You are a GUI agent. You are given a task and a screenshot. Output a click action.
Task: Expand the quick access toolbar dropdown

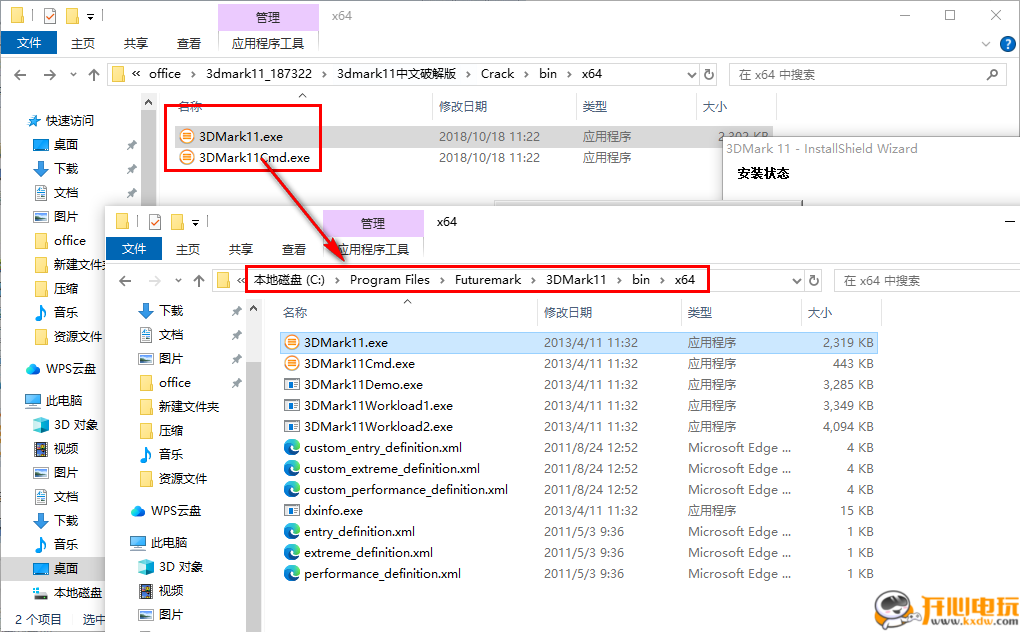196,221
